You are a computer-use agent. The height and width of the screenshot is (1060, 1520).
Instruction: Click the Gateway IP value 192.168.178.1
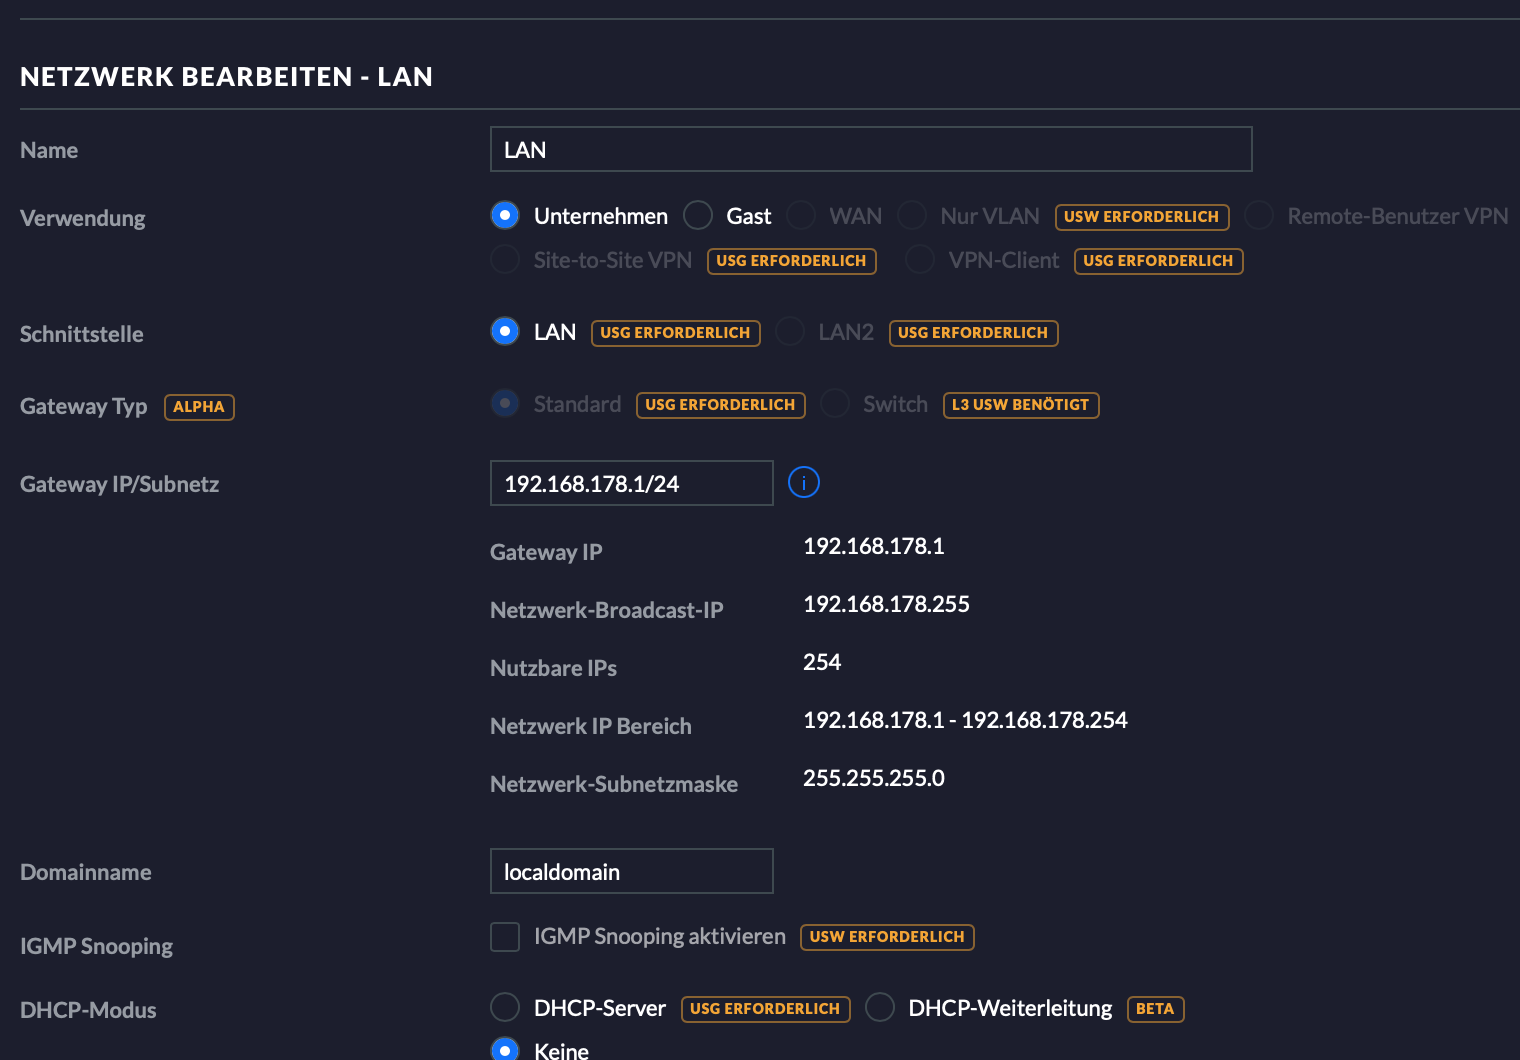[874, 546]
